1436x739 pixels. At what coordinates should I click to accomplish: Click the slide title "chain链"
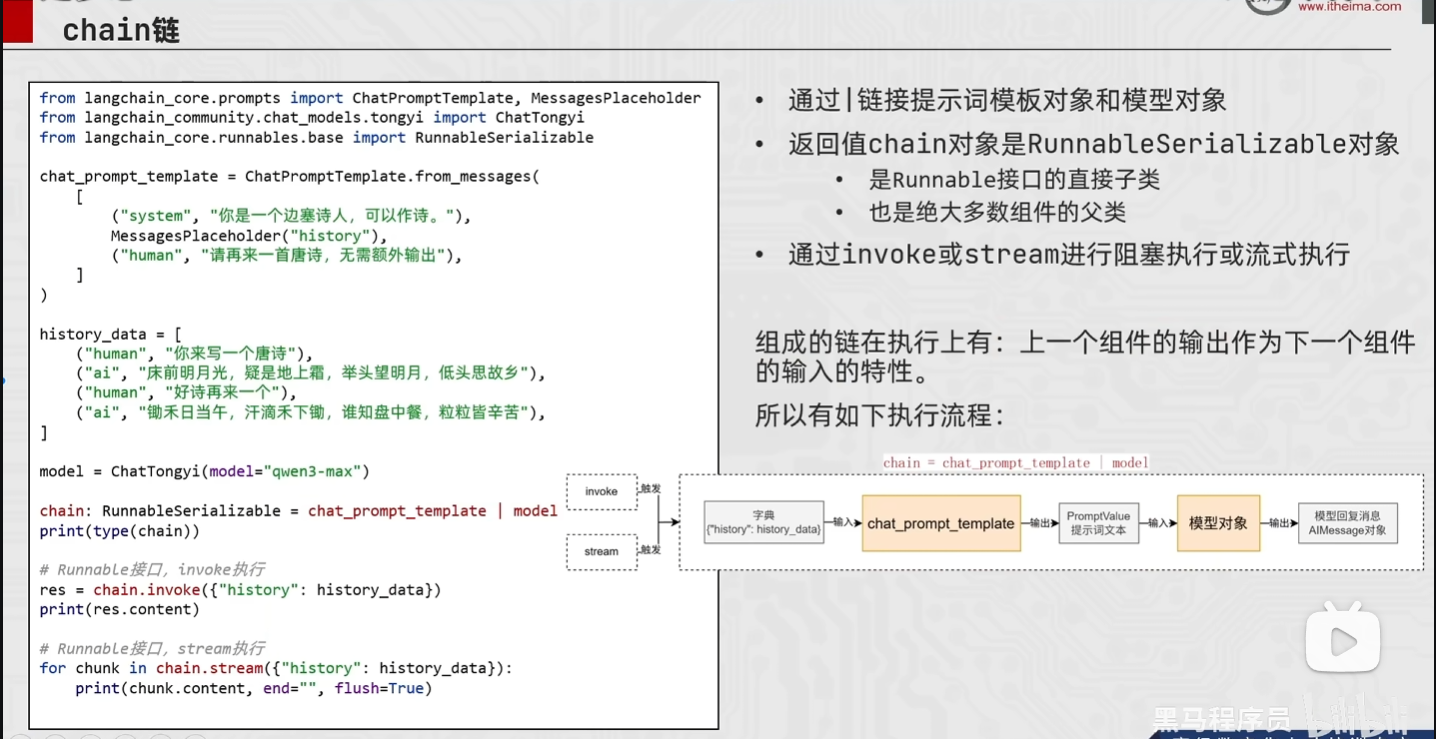point(121,30)
